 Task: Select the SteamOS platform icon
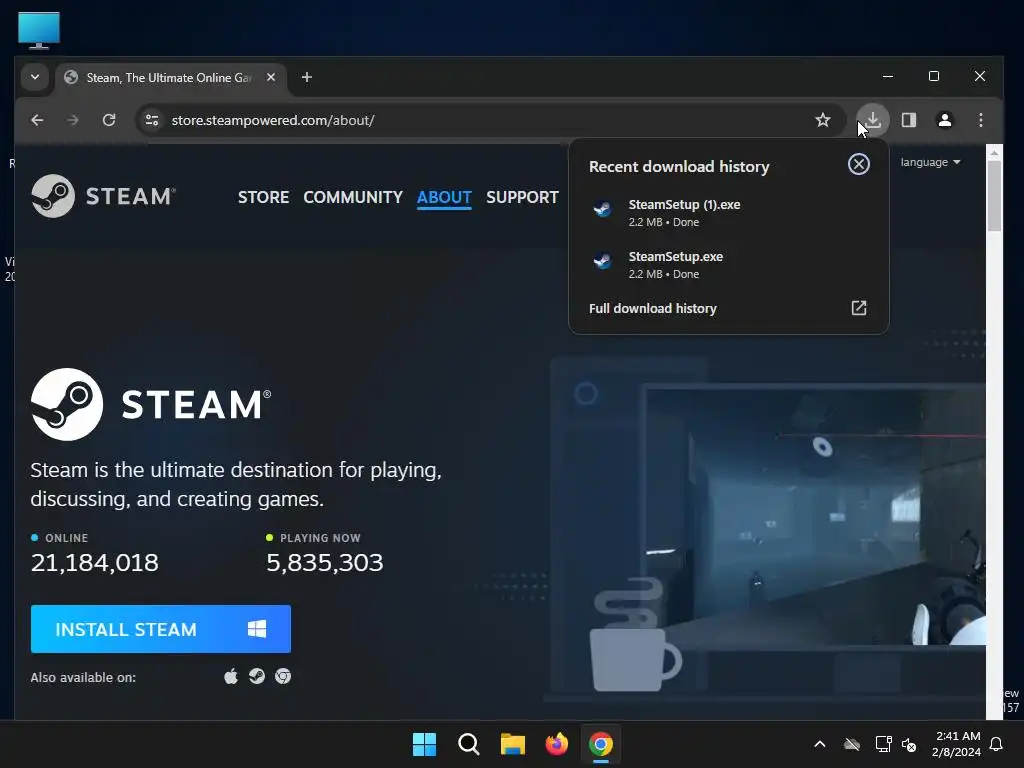pos(257,676)
